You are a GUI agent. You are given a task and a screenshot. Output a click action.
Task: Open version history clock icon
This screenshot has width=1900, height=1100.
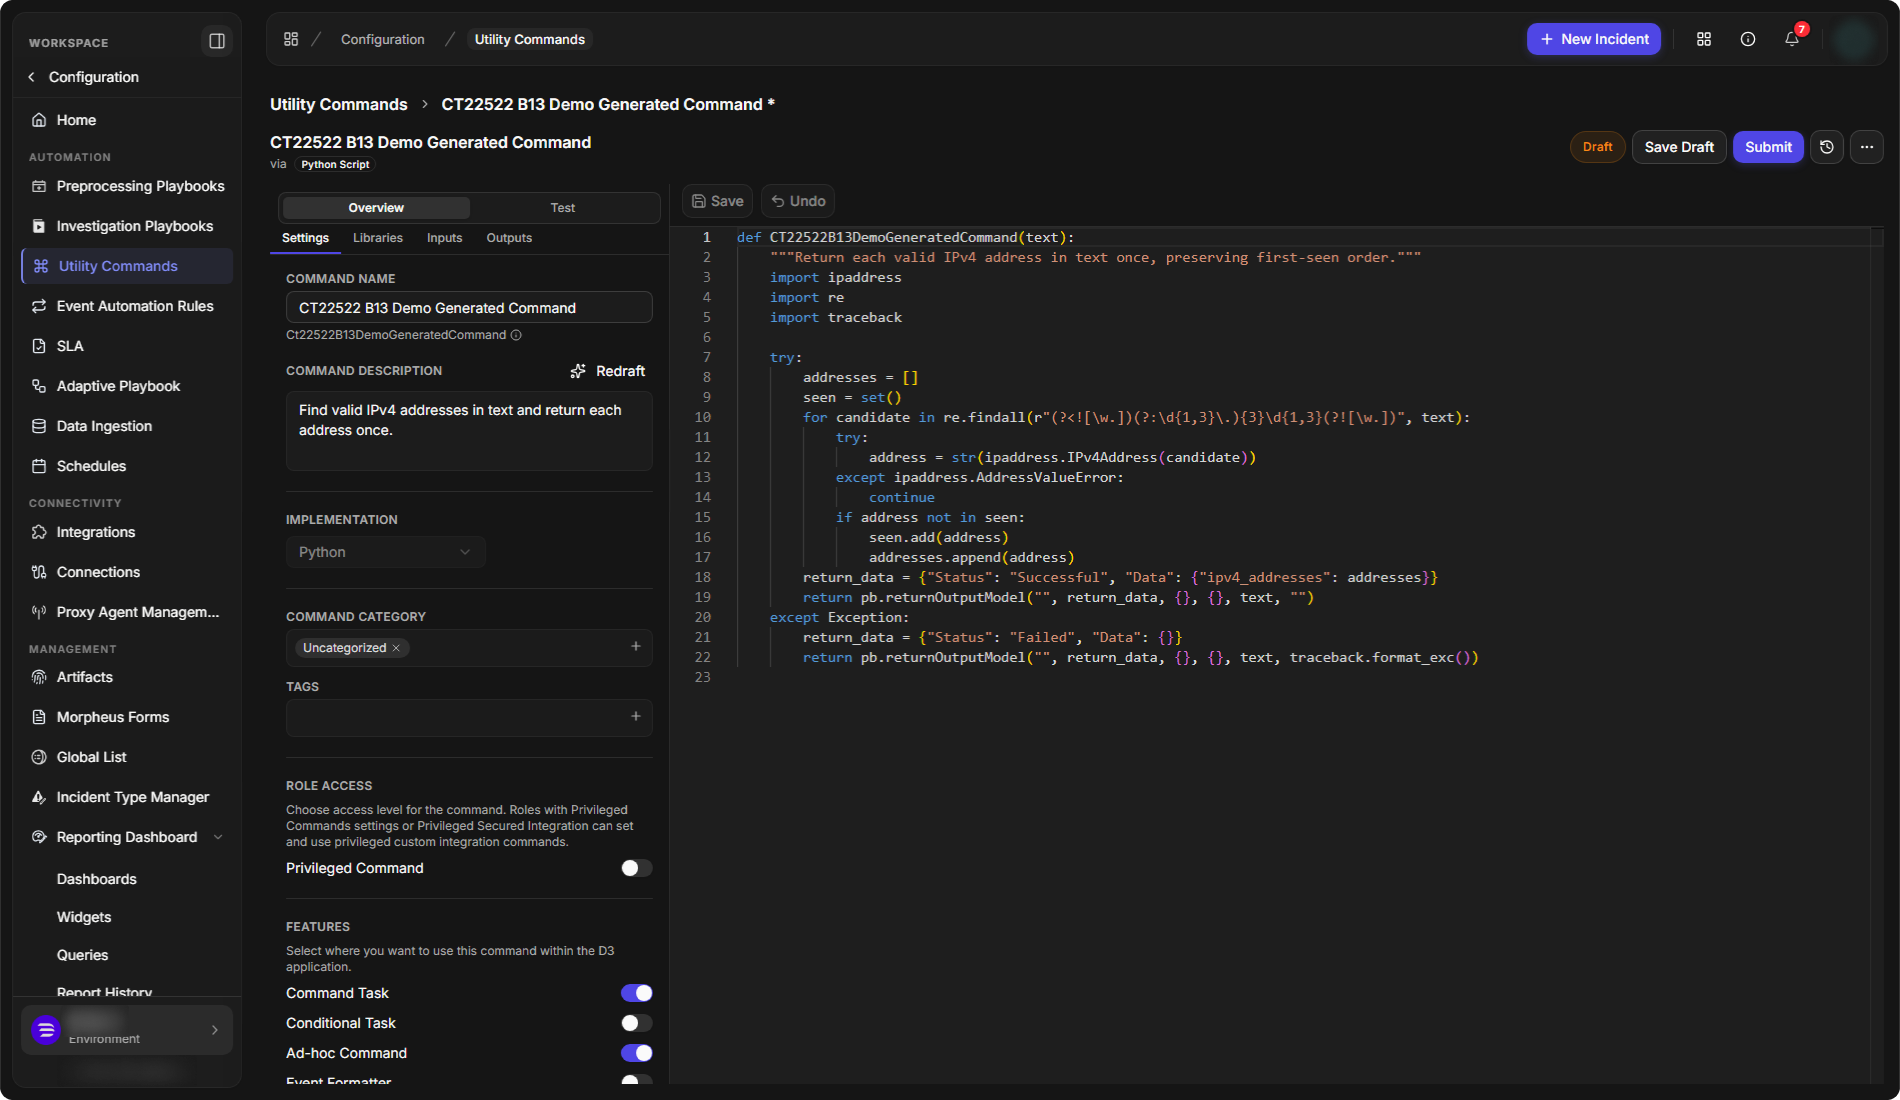click(1827, 147)
